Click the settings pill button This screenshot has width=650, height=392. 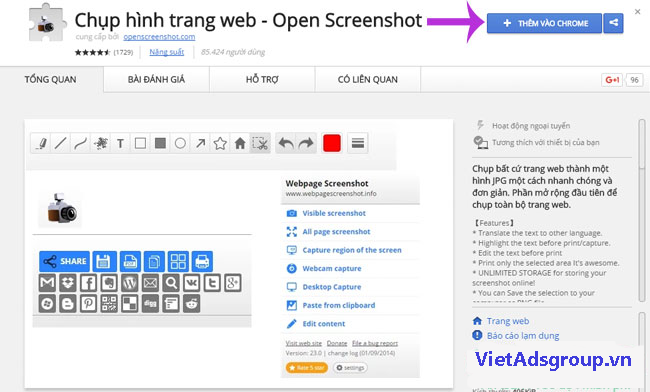coord(350,368)
